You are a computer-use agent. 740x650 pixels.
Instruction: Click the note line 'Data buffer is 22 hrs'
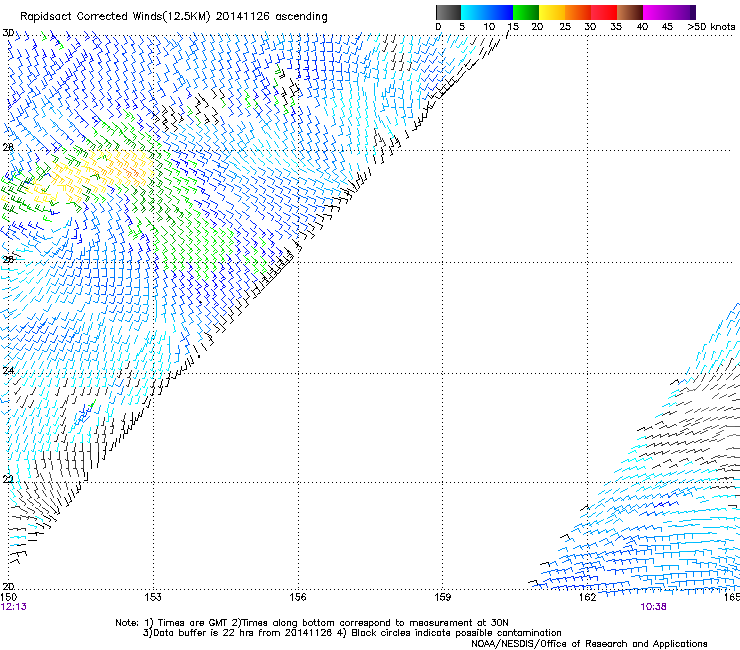point(204,633)
